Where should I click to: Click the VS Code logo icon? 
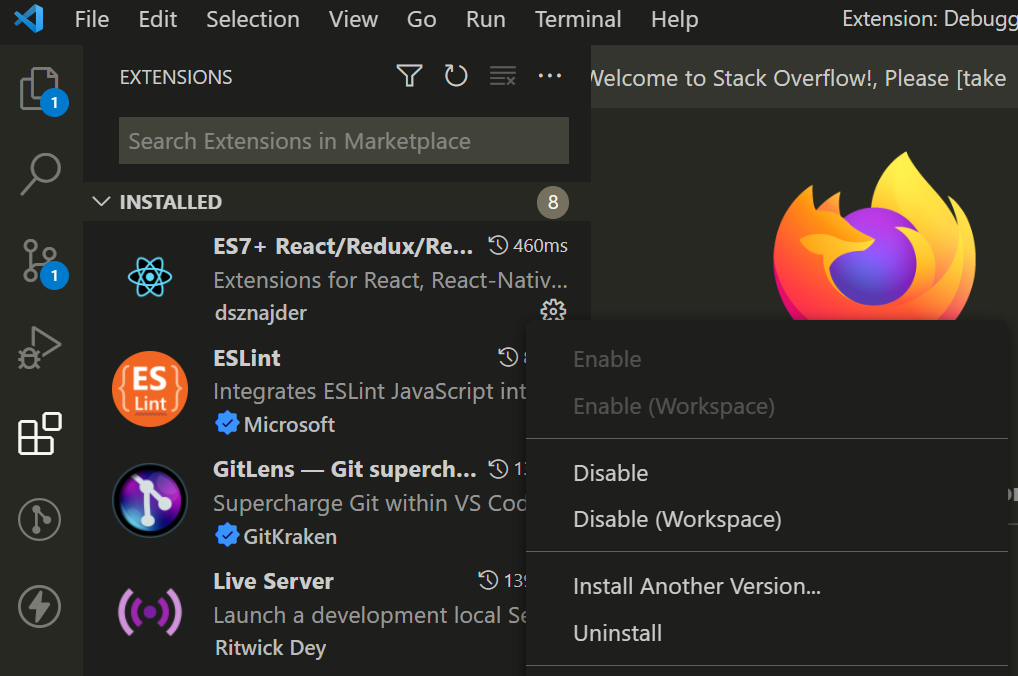coord(29,19)
